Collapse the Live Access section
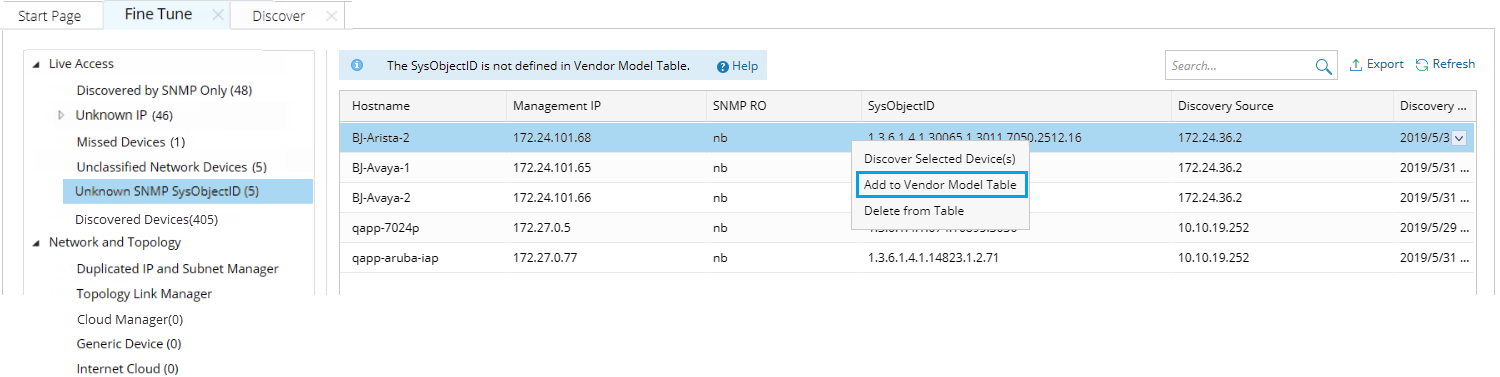This screenshot has width=1500, height=377. coord(36,64)
